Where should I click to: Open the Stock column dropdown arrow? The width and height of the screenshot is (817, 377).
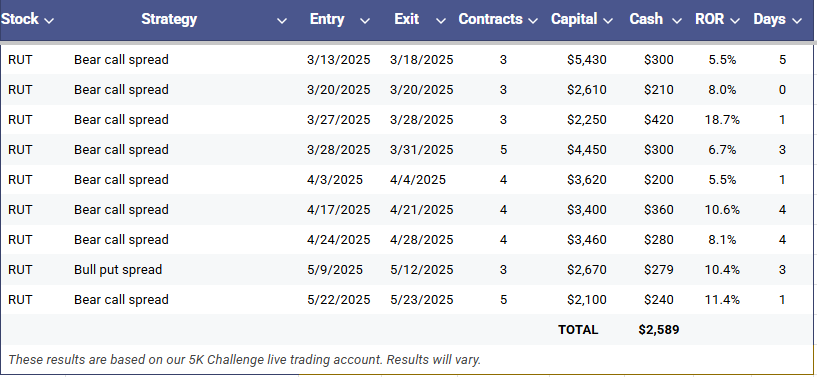(x=49, y=21)
